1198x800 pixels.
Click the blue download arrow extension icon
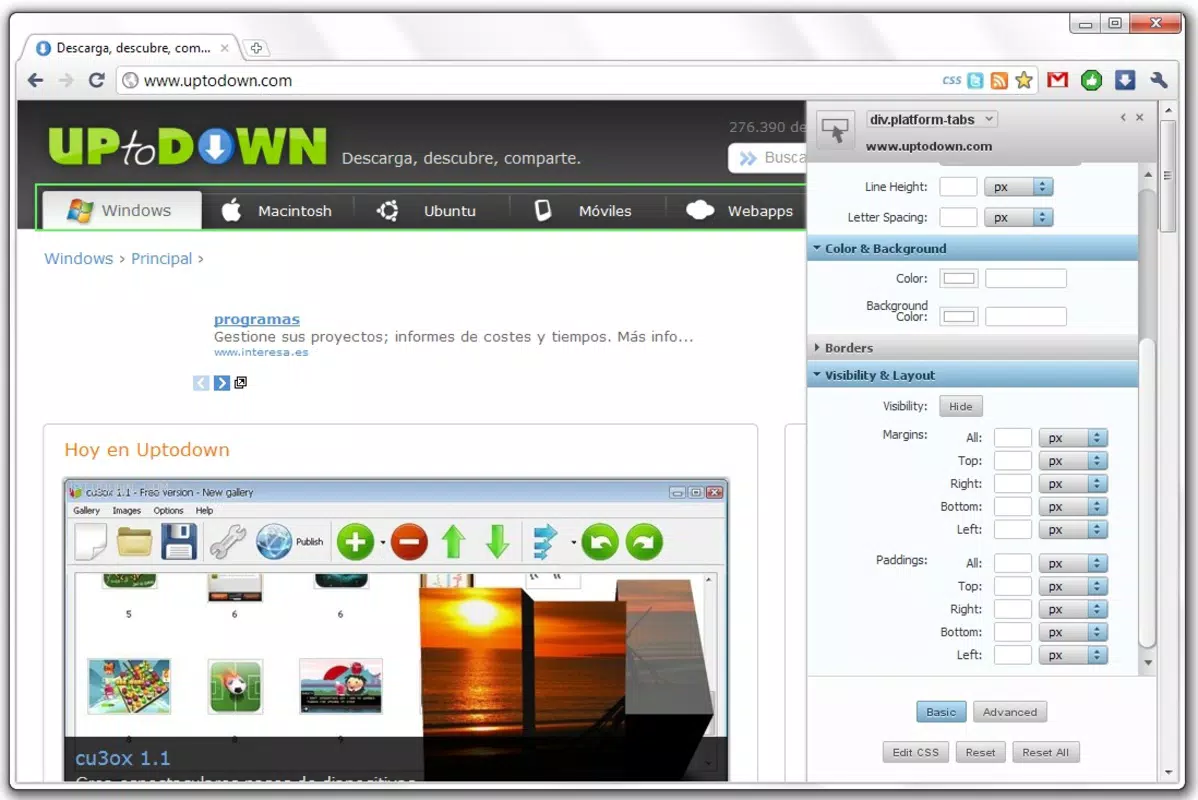click(x=1125, y=80)
